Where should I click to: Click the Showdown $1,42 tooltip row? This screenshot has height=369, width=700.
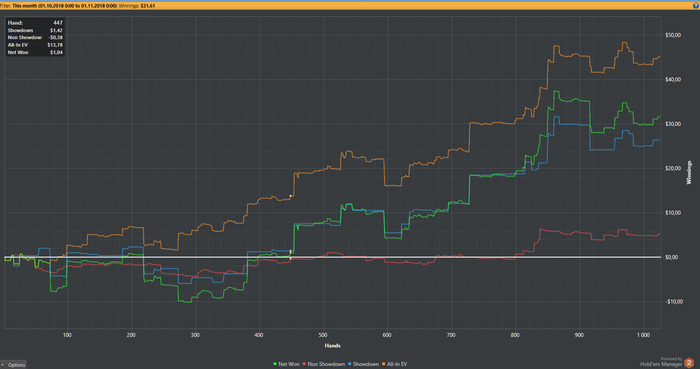35,30
